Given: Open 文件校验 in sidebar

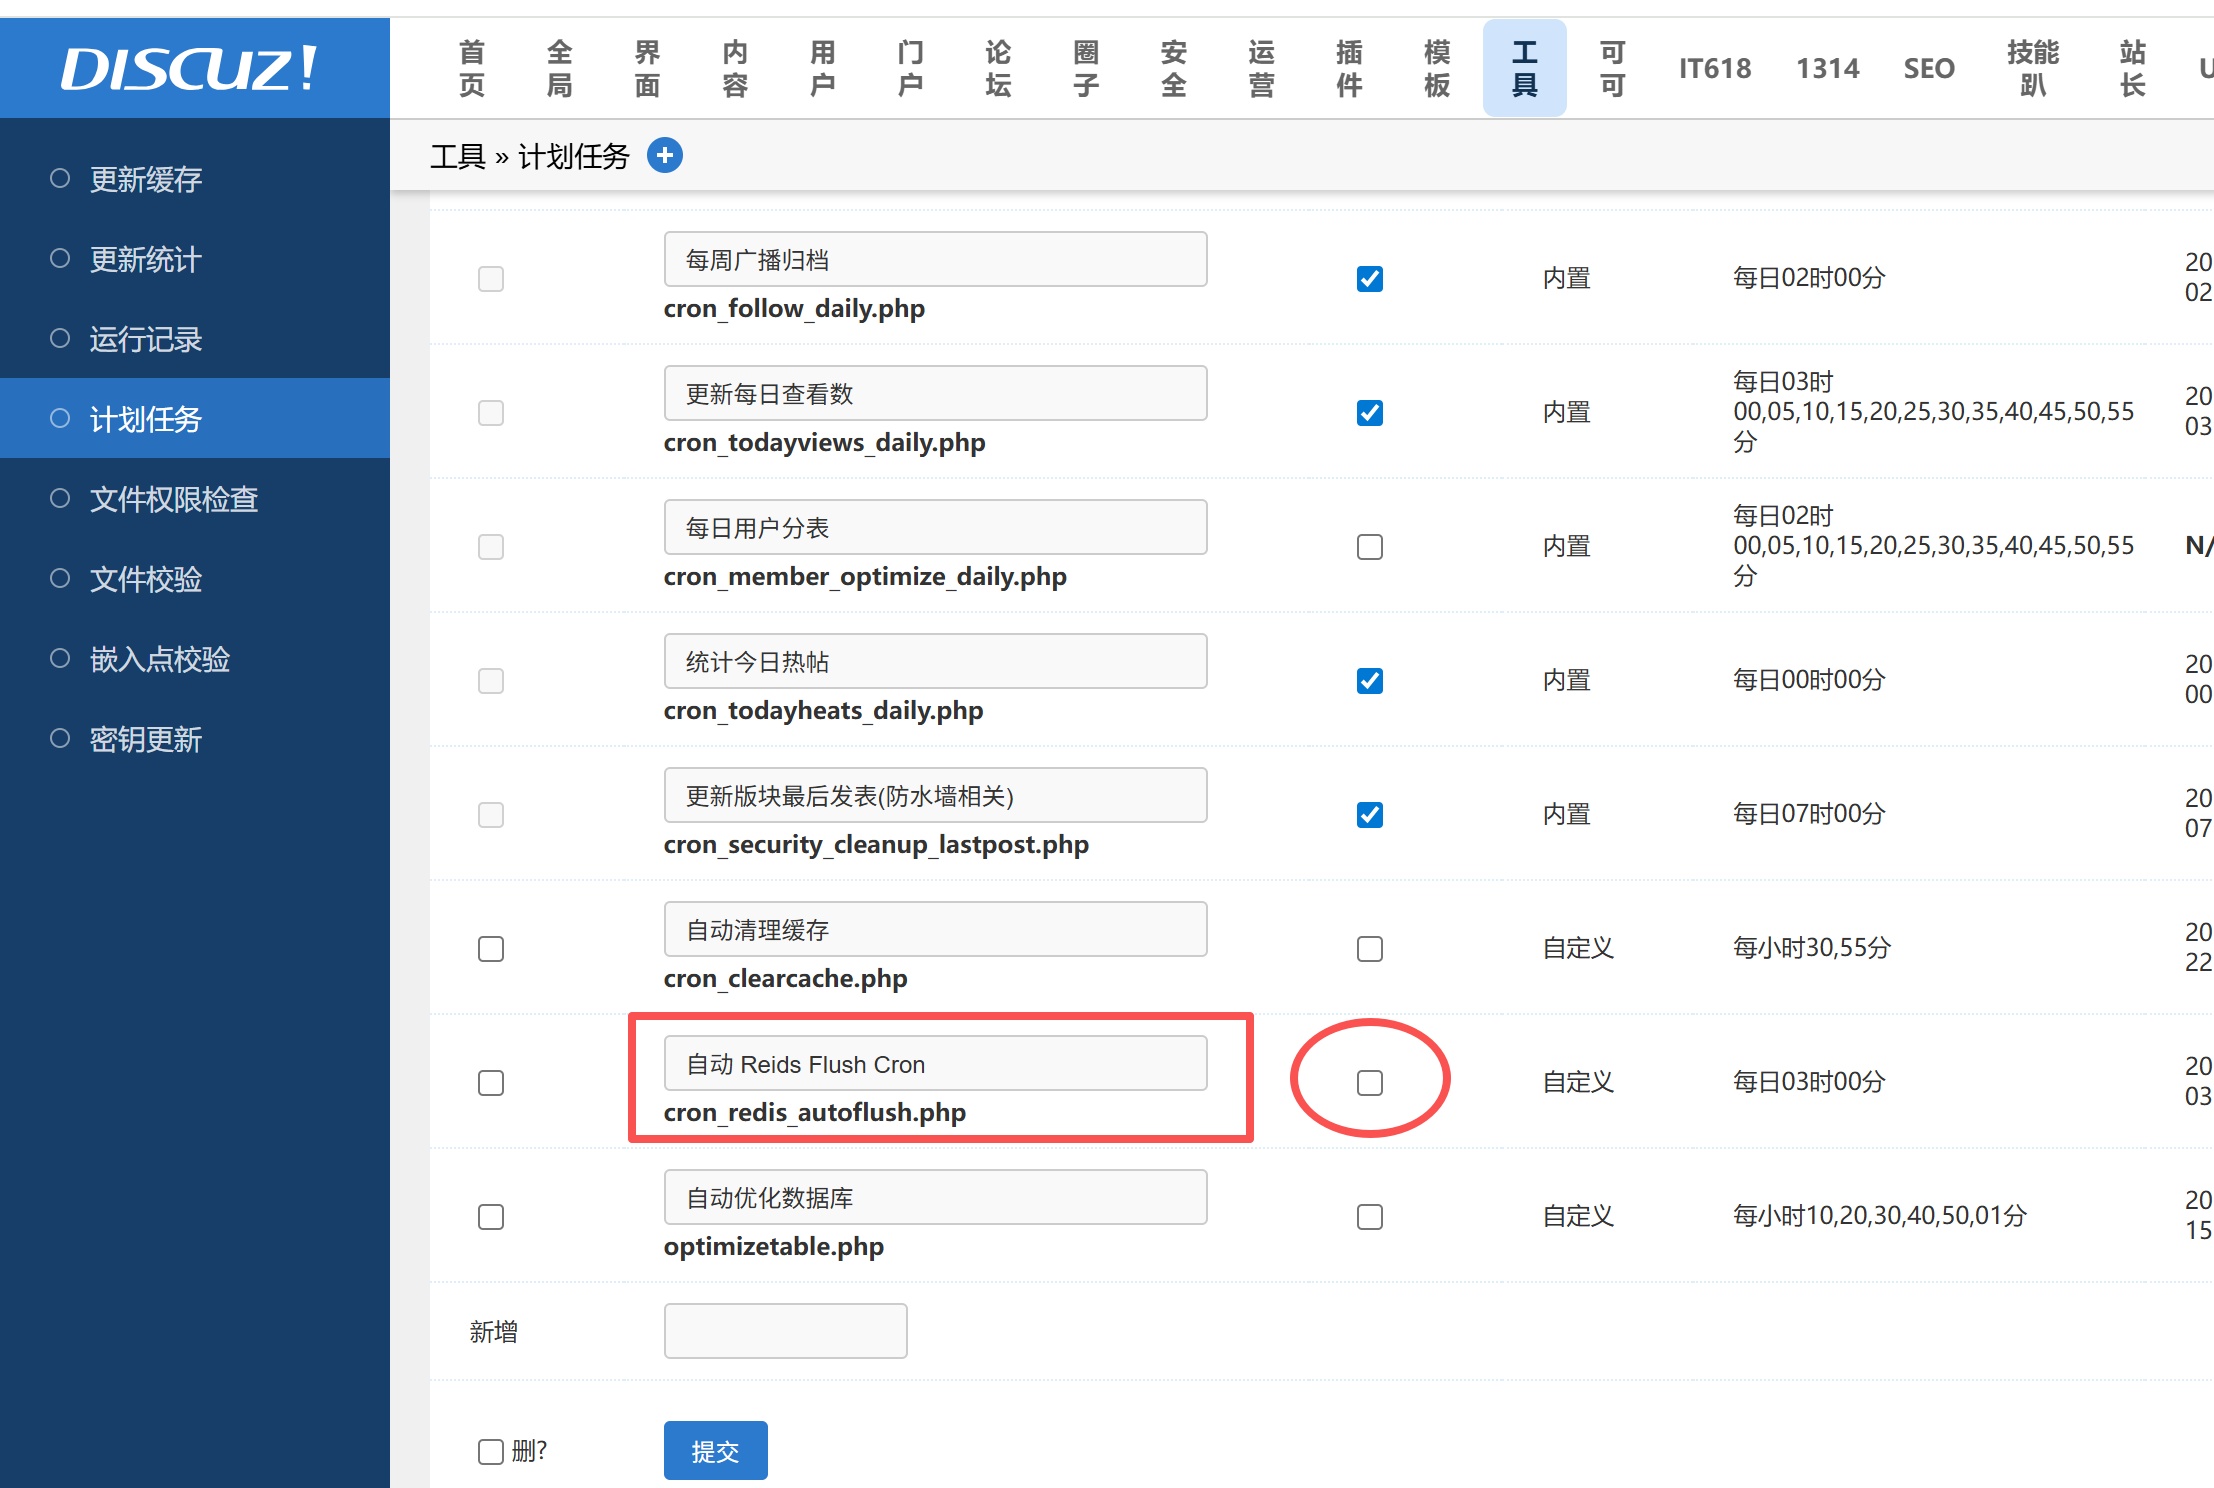Looking at the screenshot, I should [x=195, y=579].
